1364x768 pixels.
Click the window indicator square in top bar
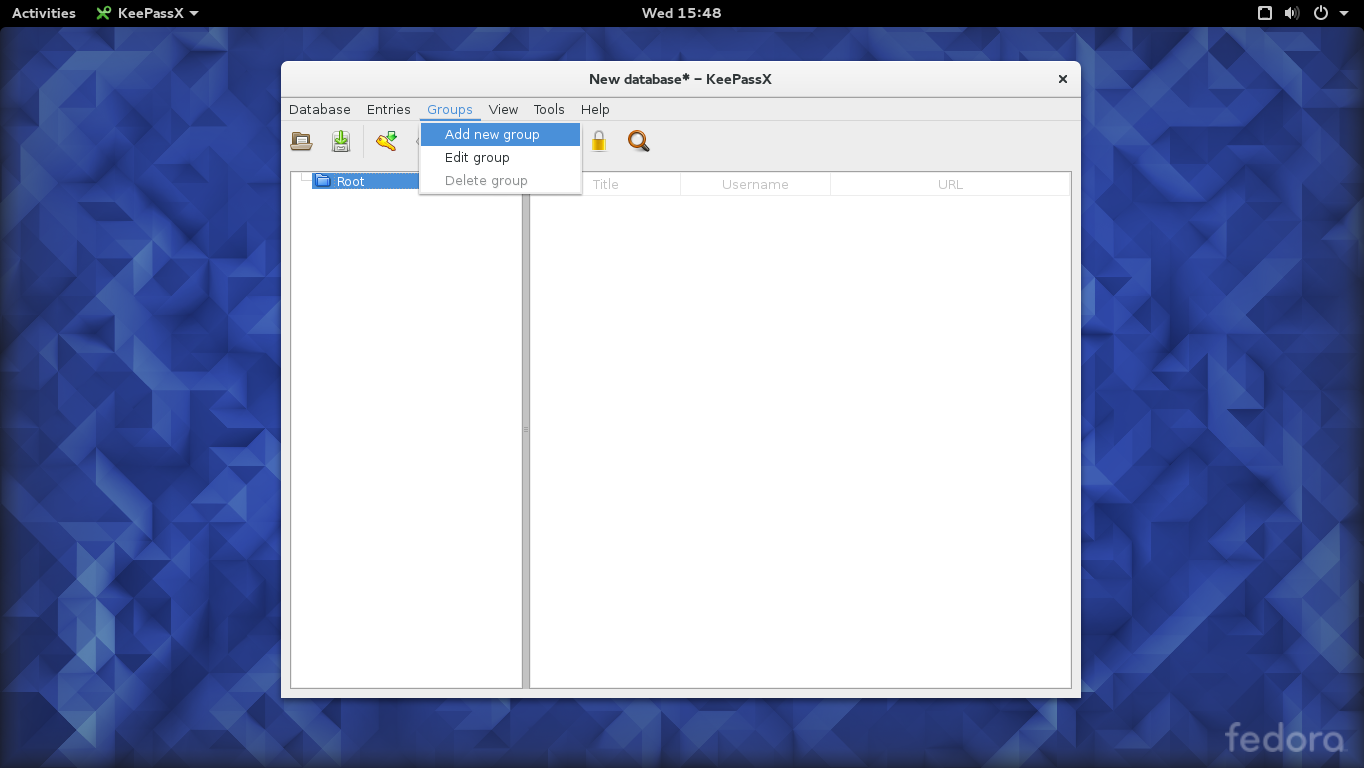1265,13
